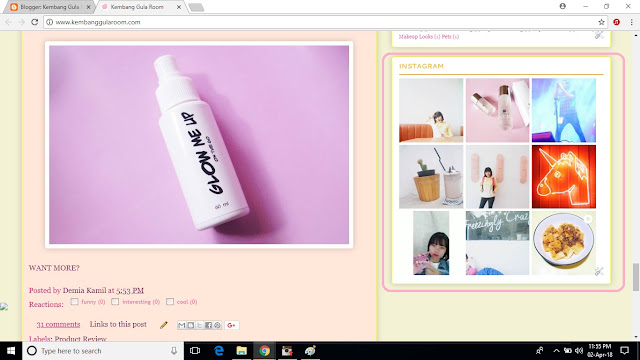Open the 31 comments link
Screen dimensions: 640x360
pyautogui.click(x=58, y=324)
